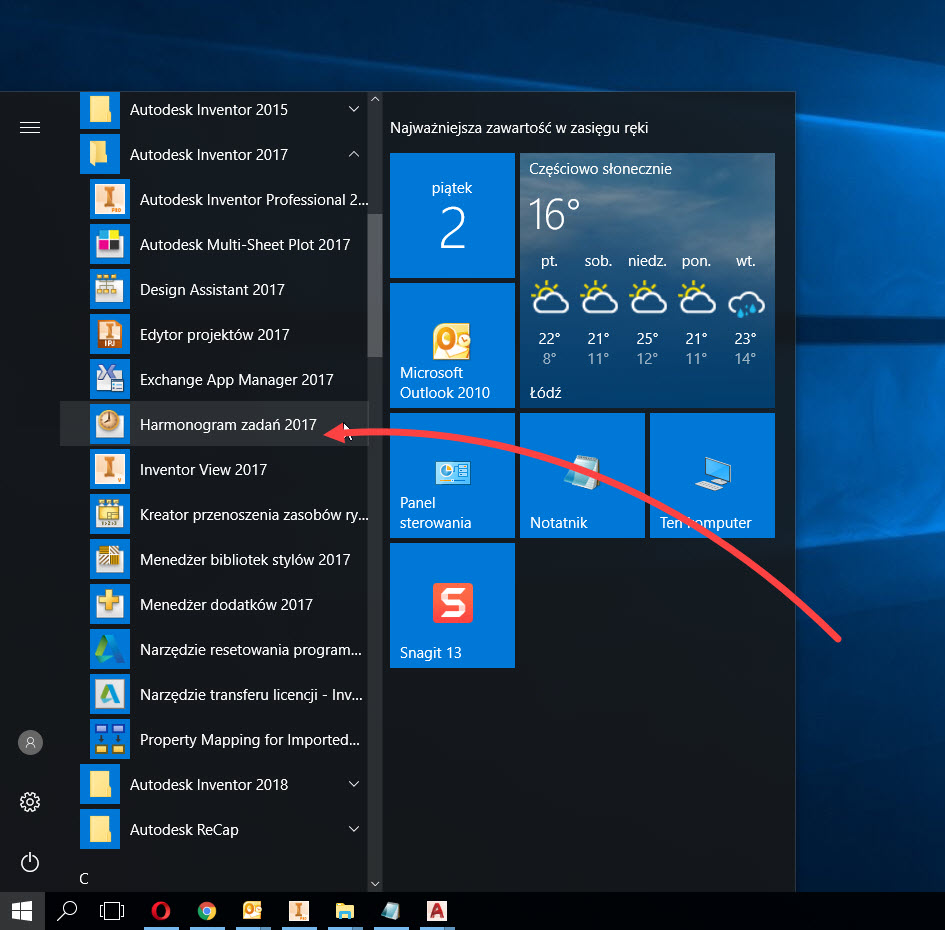Open Exchange App Manager 2017
The height and width of the screenshot is (930, 945).
236,380
